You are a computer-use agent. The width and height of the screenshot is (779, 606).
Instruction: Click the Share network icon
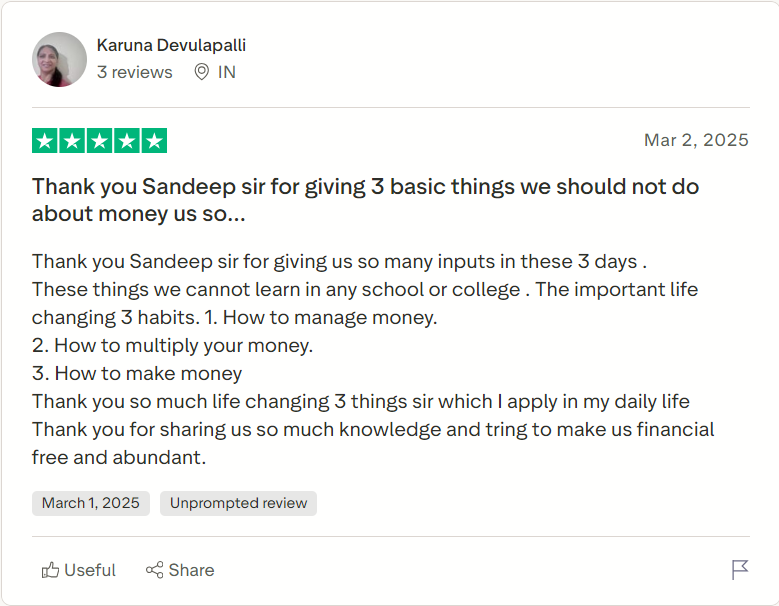[x=154, y=570]
